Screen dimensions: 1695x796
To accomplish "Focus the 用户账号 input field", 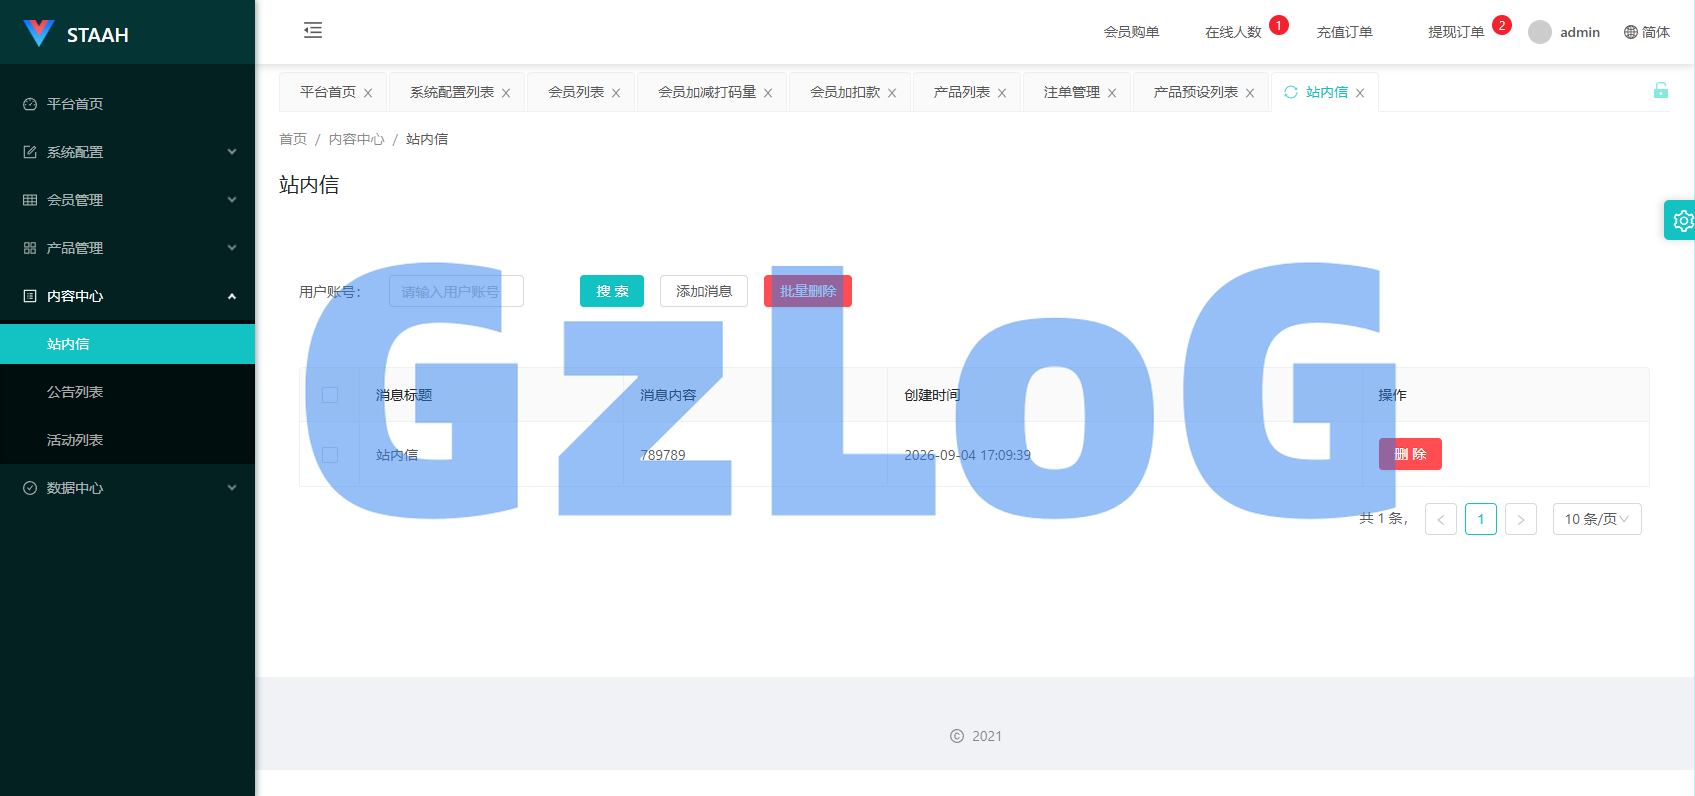I will (456, 291).
